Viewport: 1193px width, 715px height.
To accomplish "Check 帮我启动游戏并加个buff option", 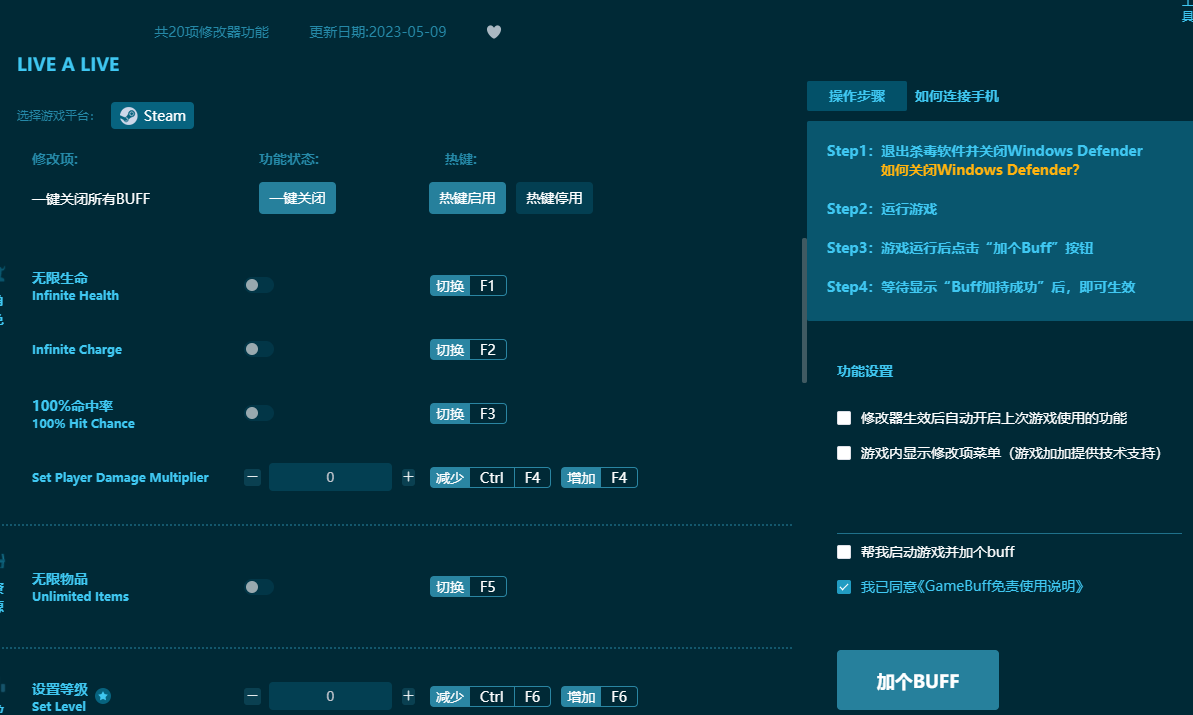I will pyautogui.click(x=844, y=551).
